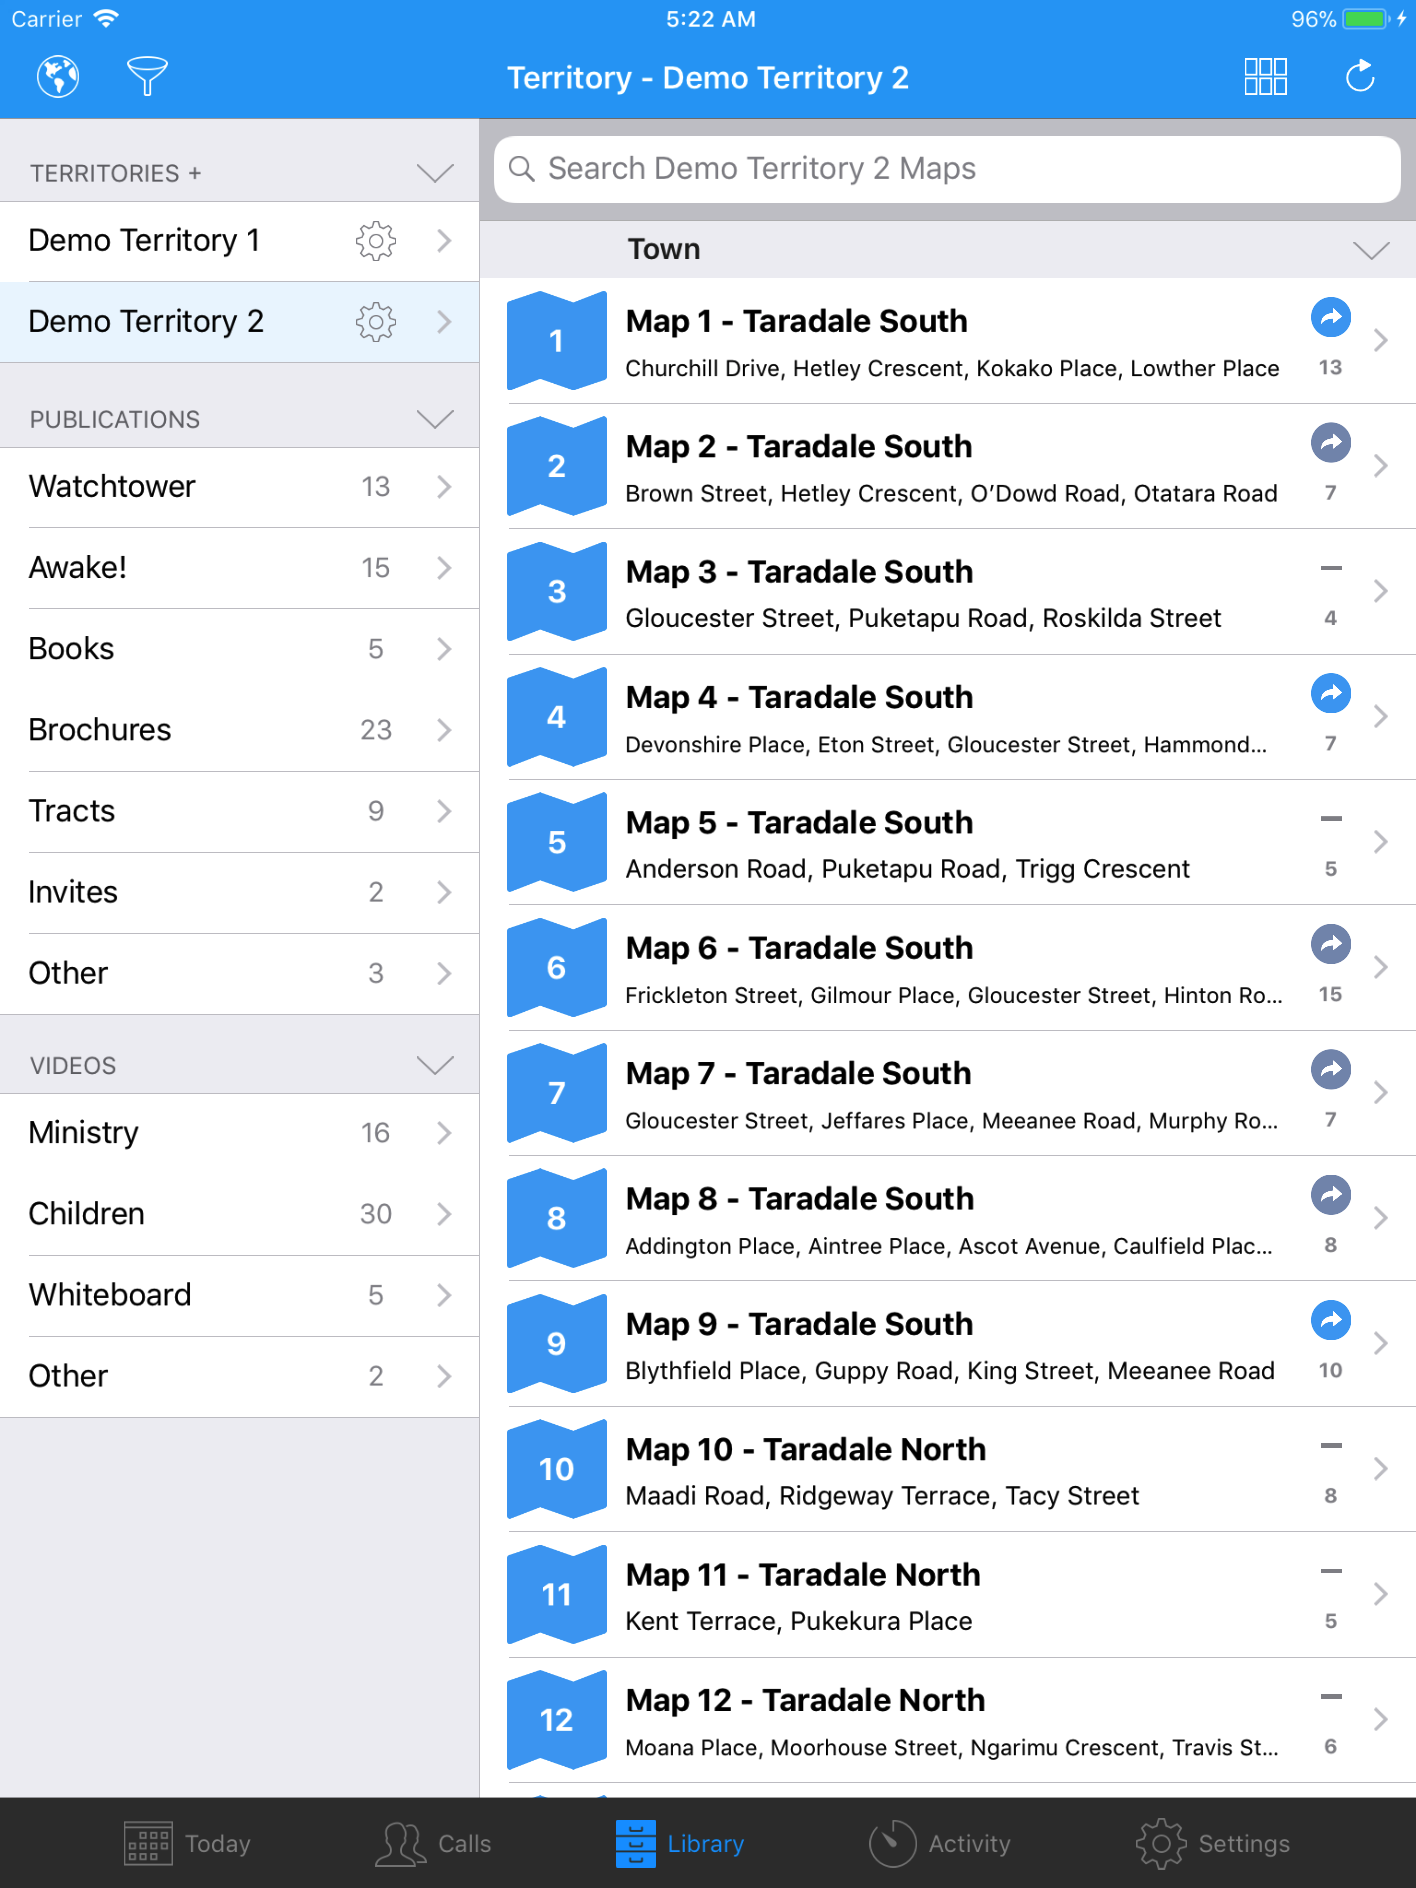
Task: Tap the battery indicator in status bar
Action: (x=1366, y=19)
